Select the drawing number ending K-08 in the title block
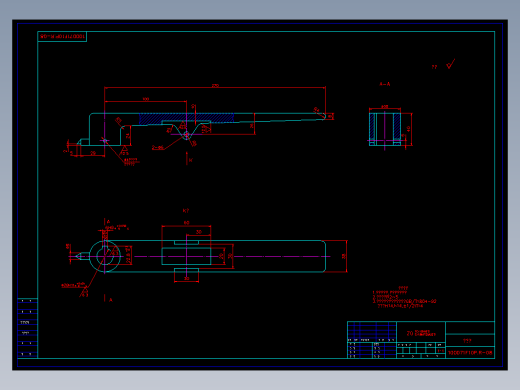Image resolution: width=520 pixels, height=390 pixels. click(x=470, y=353)
